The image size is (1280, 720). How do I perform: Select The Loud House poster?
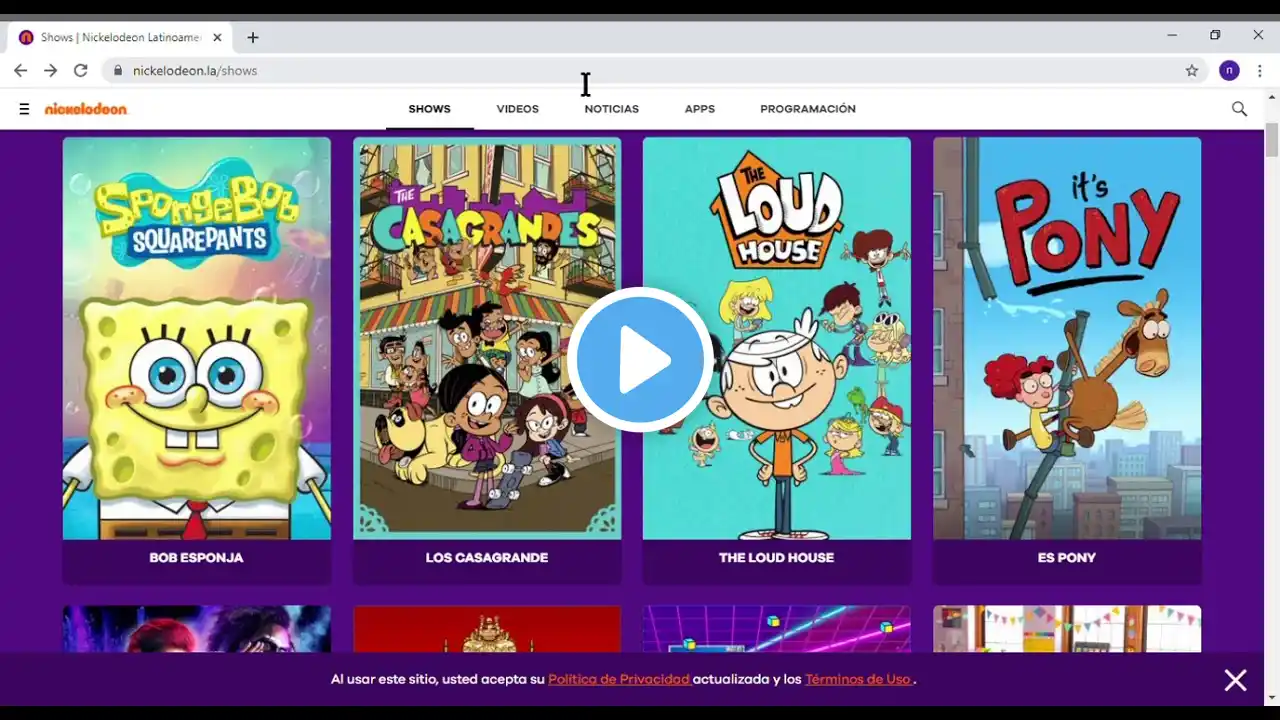point(777,338)
